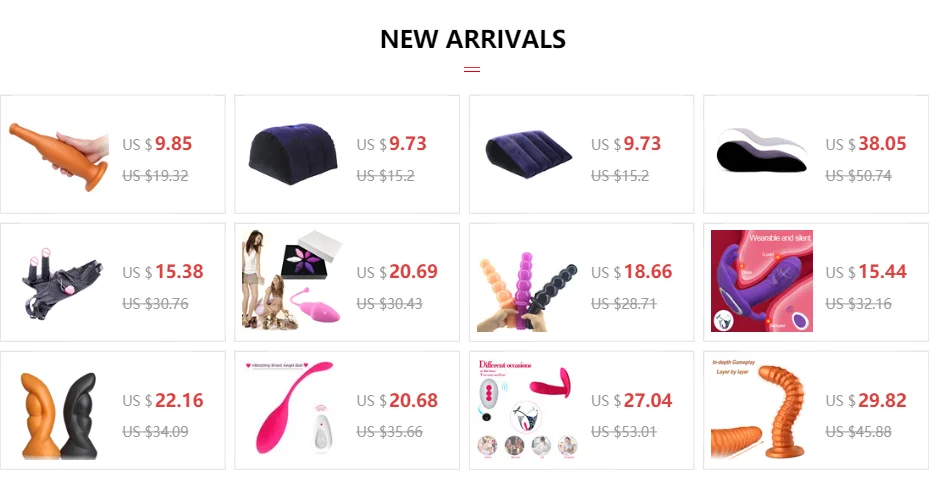Open the 'Wearable and silent' product image
This screenshot has width=943, height=496.
762,281
